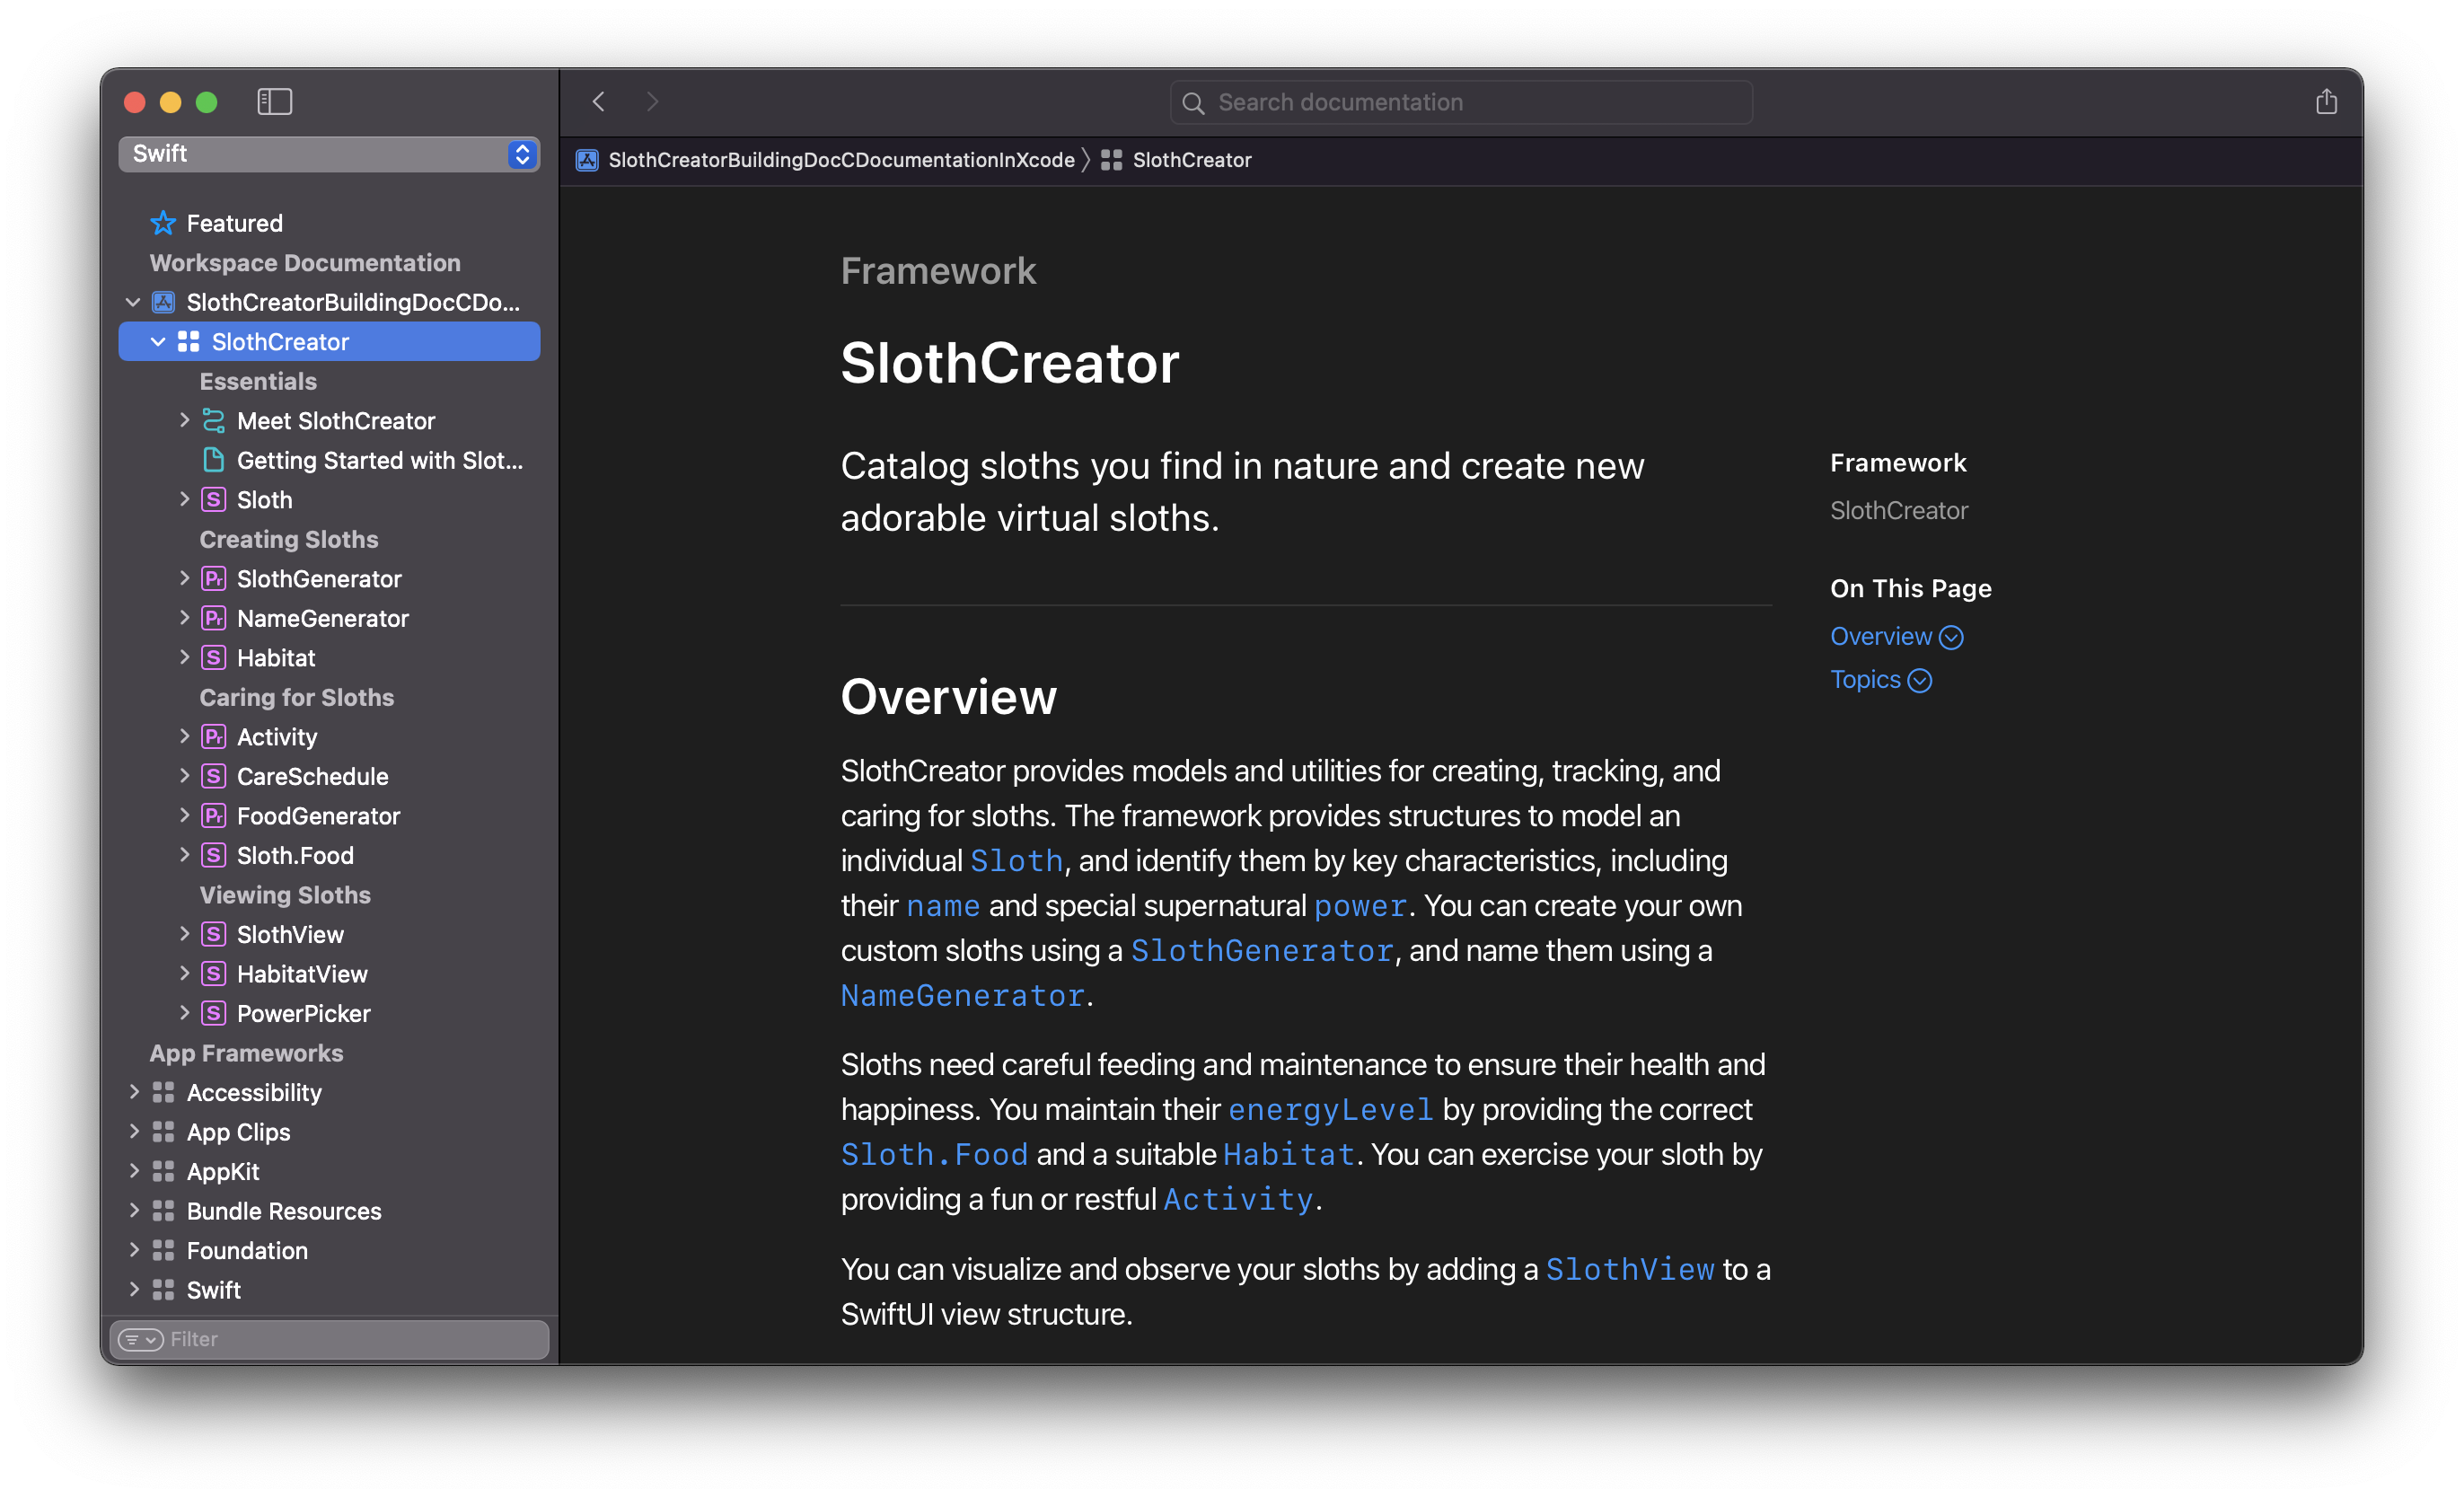
Task: Open the SlothGenerator link in Overview
Action: tap(1262, 951)
